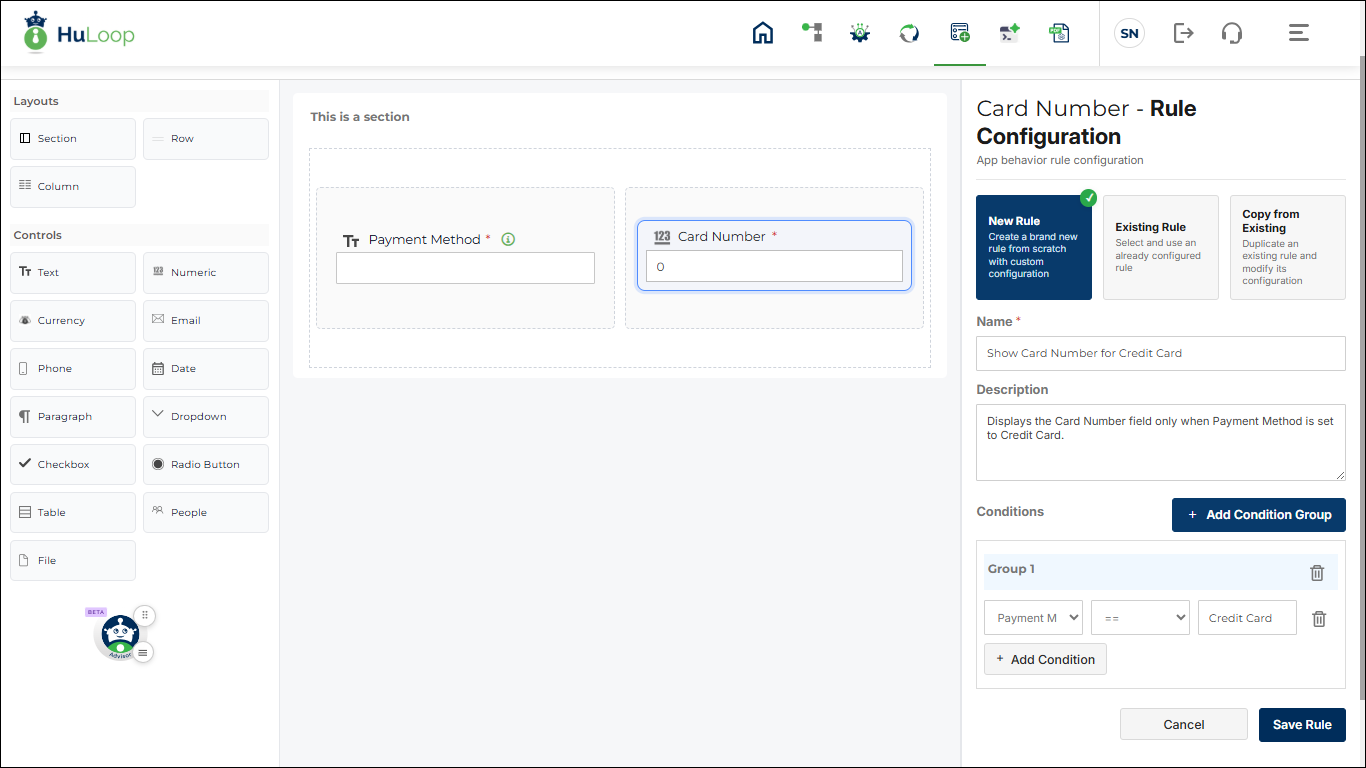The height and width of the screenshot is (768, 1366).
Task: Select the Row layout item
Action: [206, 139]
